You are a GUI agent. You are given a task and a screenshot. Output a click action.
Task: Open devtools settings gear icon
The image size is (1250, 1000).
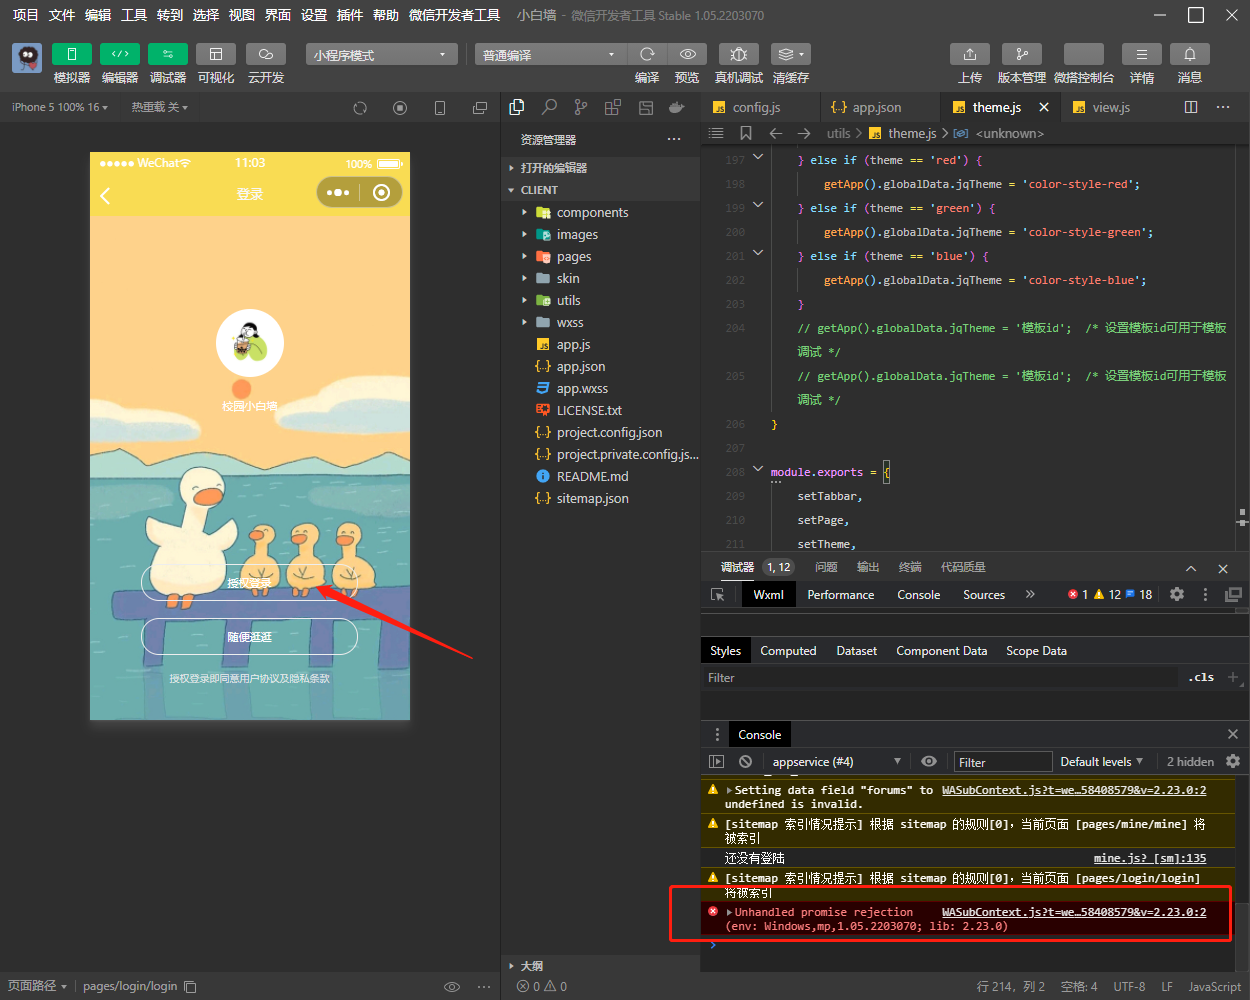(x=1177, y=594)
